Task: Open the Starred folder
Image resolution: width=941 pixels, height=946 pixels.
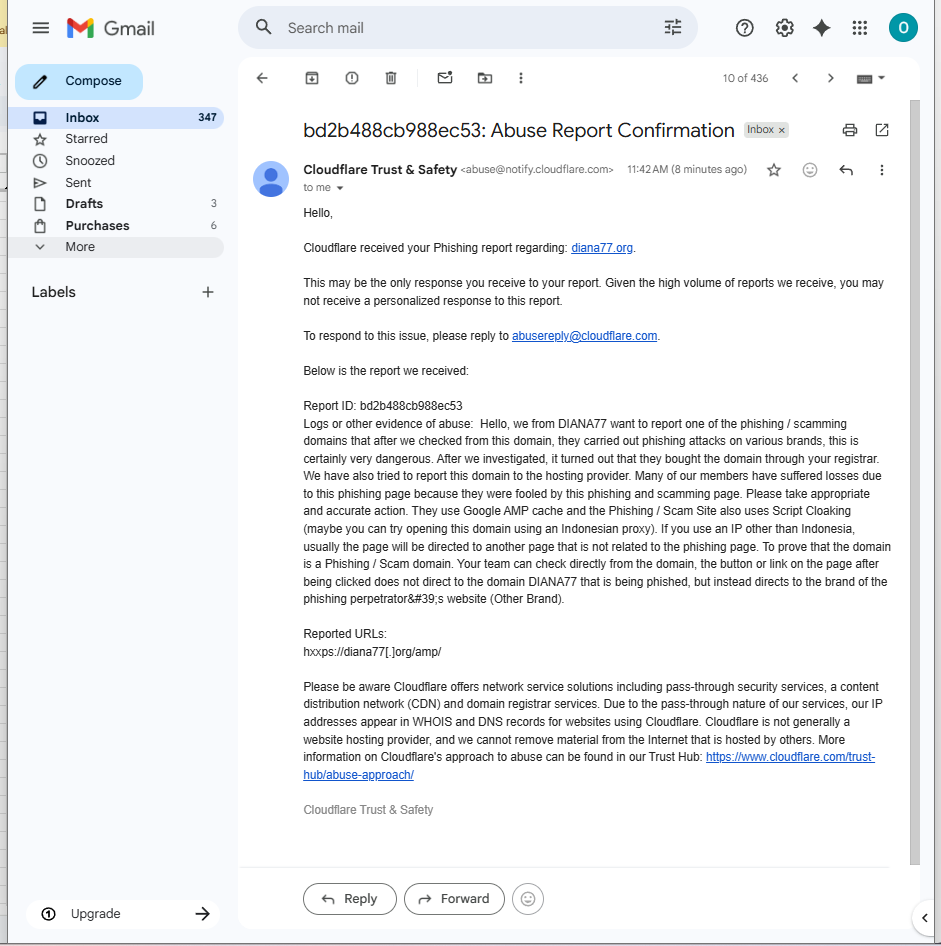Action: pos(116,139)
